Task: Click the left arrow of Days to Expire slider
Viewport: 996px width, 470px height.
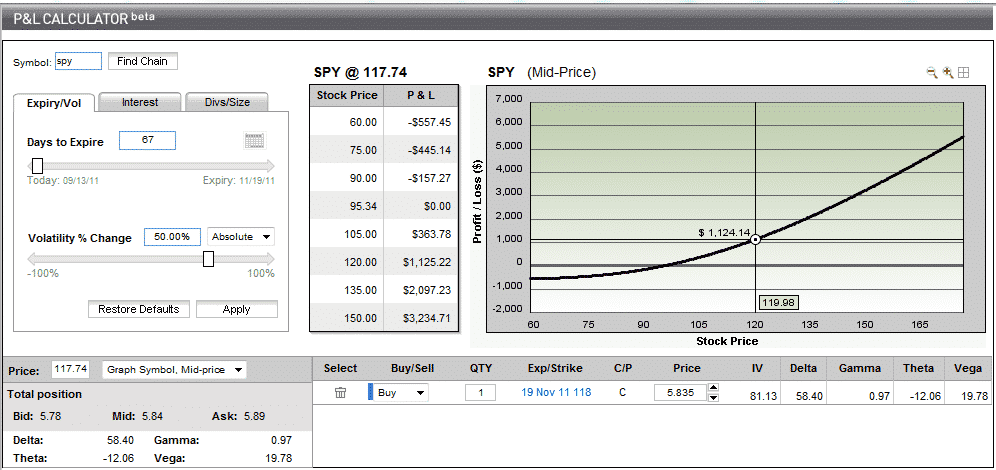Action: [30, 166]
